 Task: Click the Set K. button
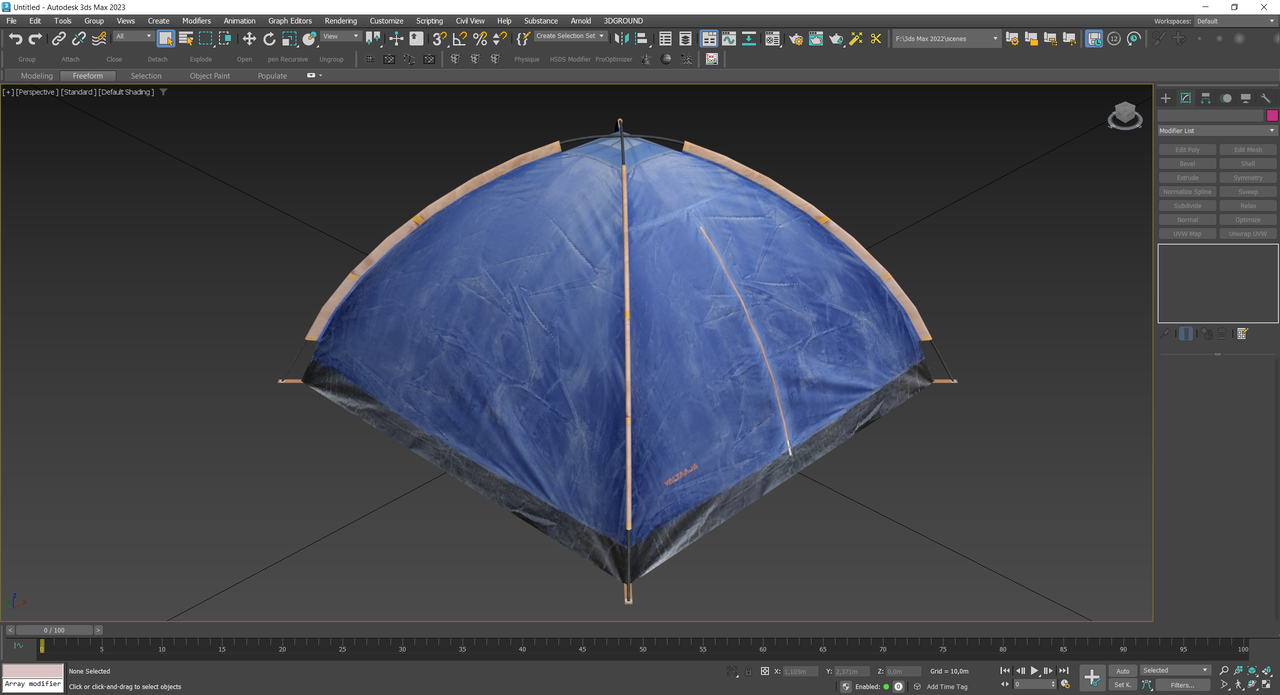[x=1123, y=685]
